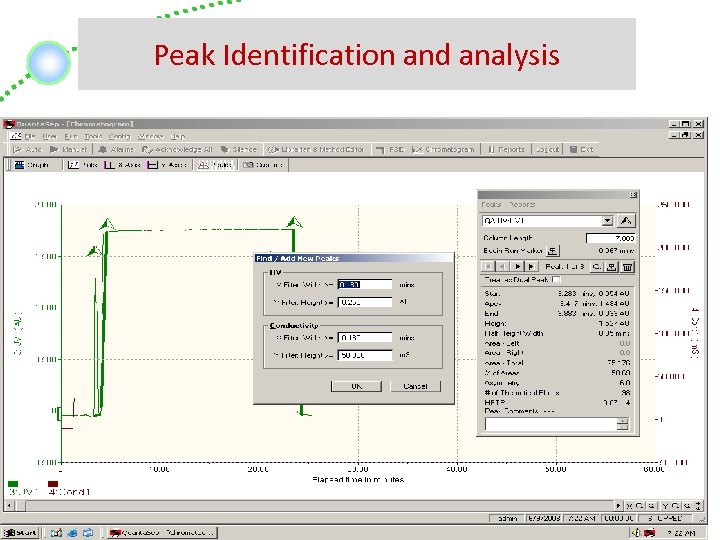This screenshot has width=720, height=540.
Task: Click the green UV trace legend swatch
Action: coord(13,484)
